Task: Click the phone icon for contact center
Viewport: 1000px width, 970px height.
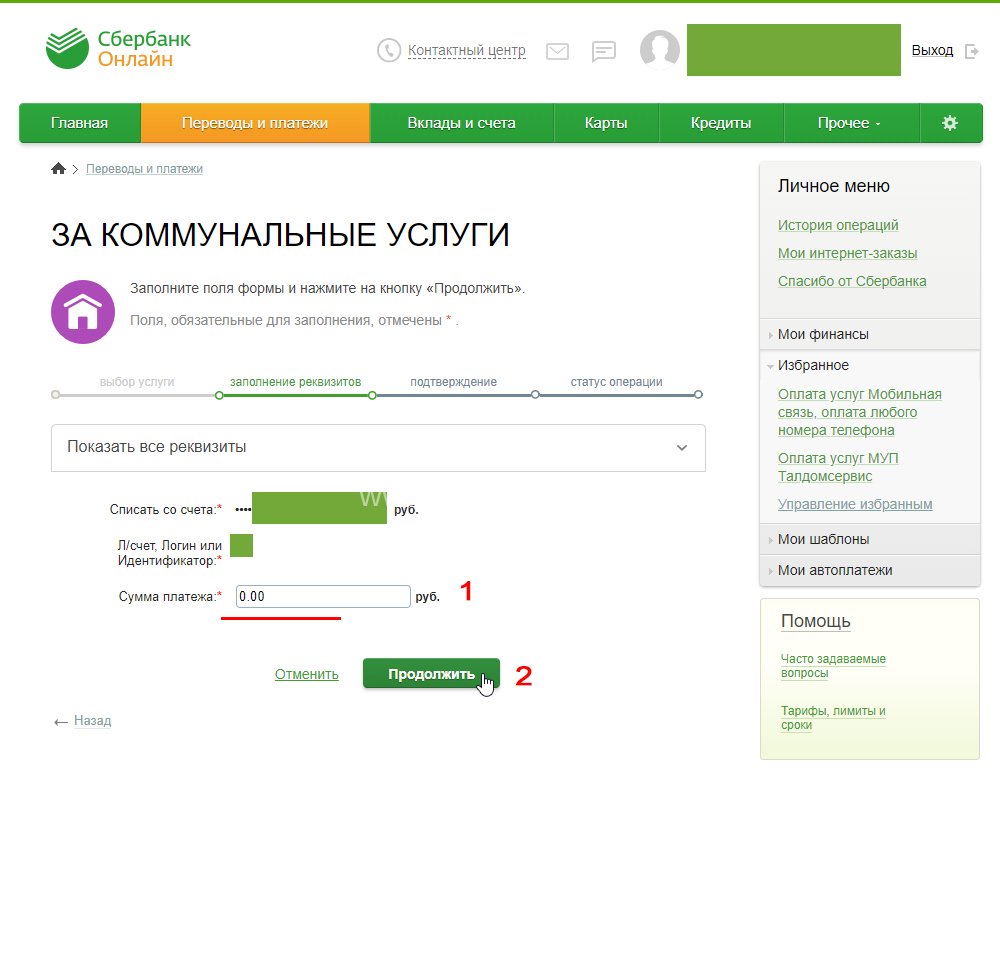Action: pos(388,50)
